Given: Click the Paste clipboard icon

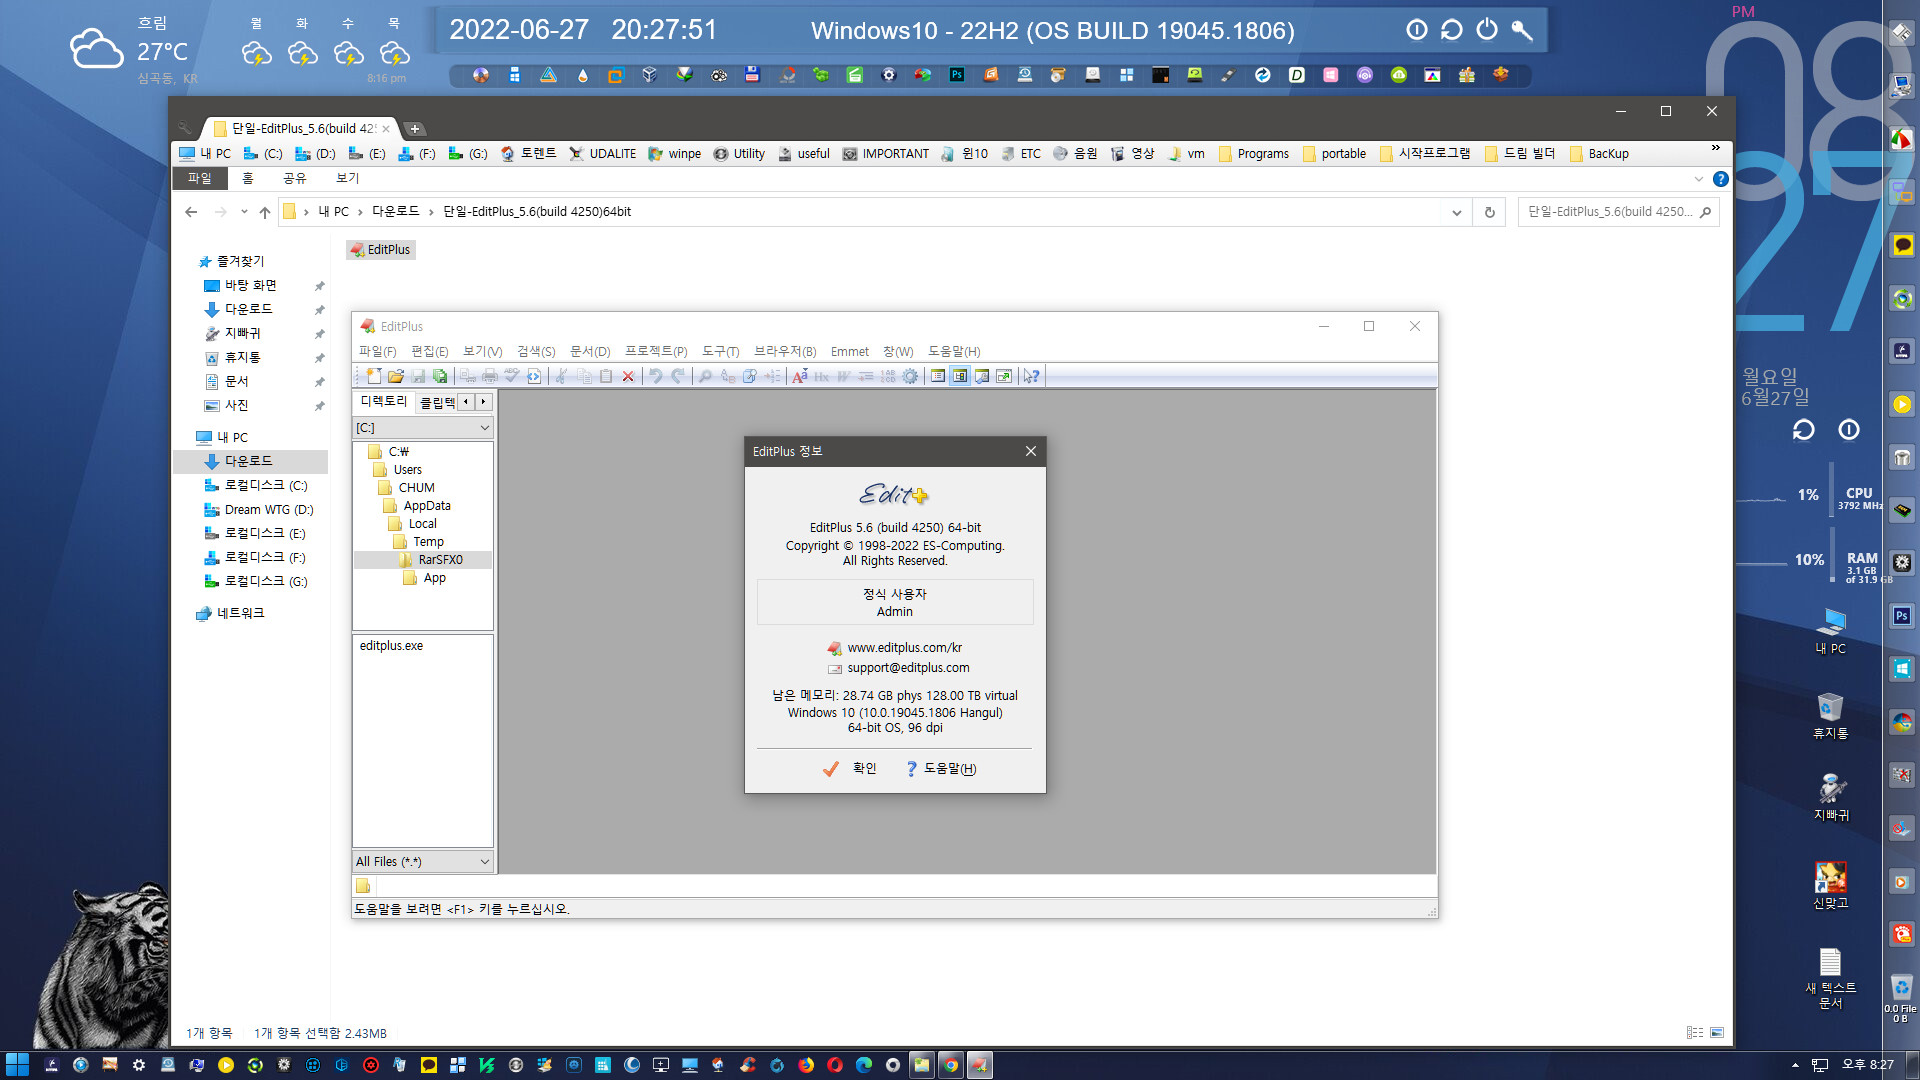Looking at the screenshot, I should 606,376.
